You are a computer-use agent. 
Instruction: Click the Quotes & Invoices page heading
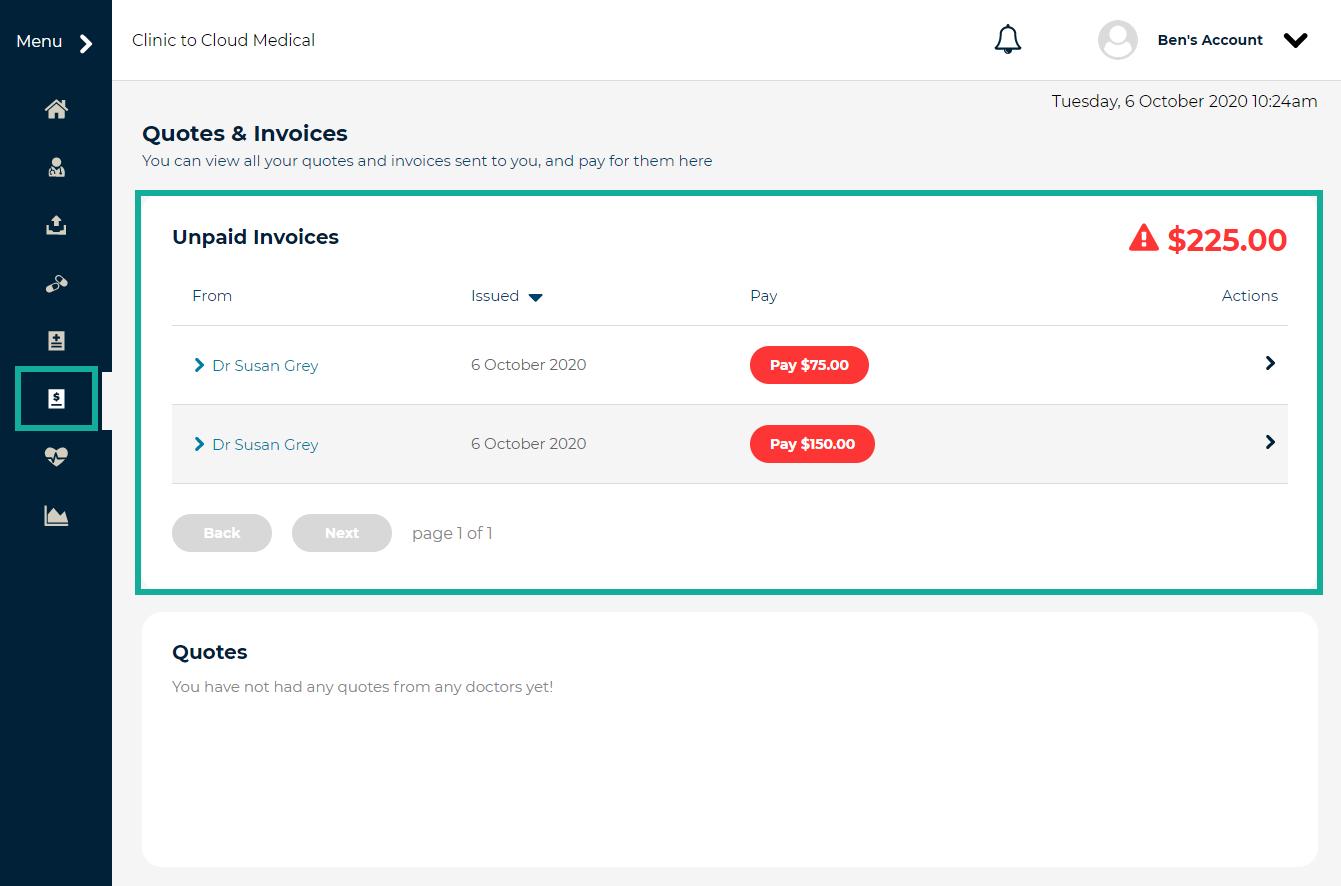tap(245, 134)
